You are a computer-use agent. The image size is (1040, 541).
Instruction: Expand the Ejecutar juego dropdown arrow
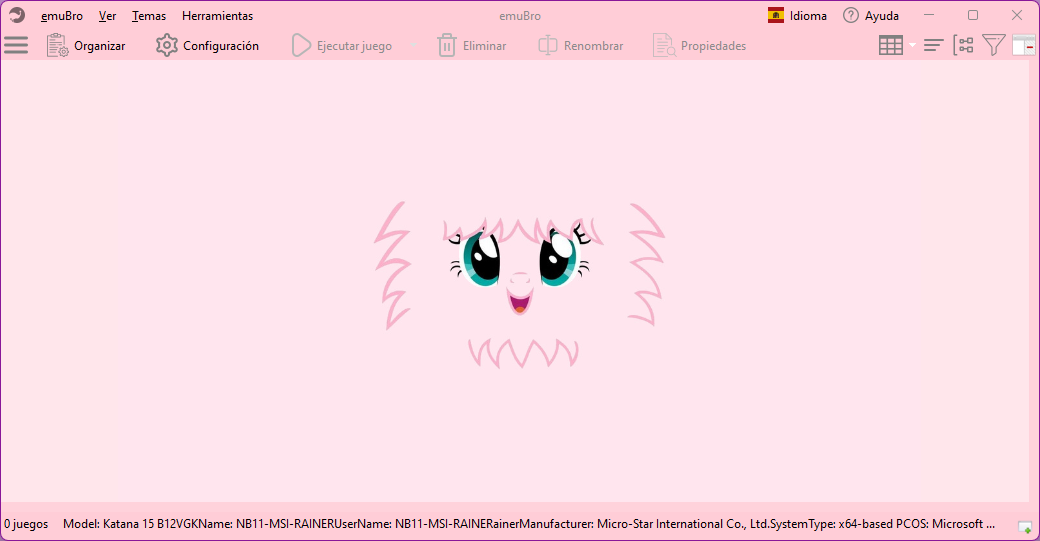point(413,46)
